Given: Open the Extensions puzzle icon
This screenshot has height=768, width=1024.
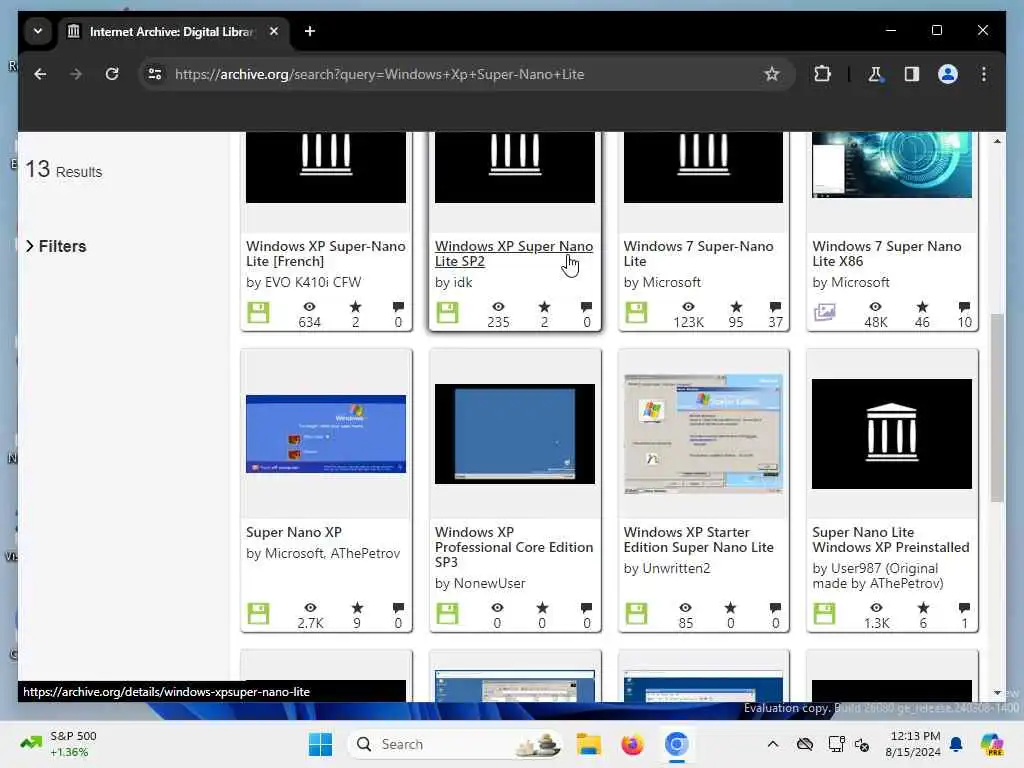Looking at the screenshot, I should [x=822, y=74].
